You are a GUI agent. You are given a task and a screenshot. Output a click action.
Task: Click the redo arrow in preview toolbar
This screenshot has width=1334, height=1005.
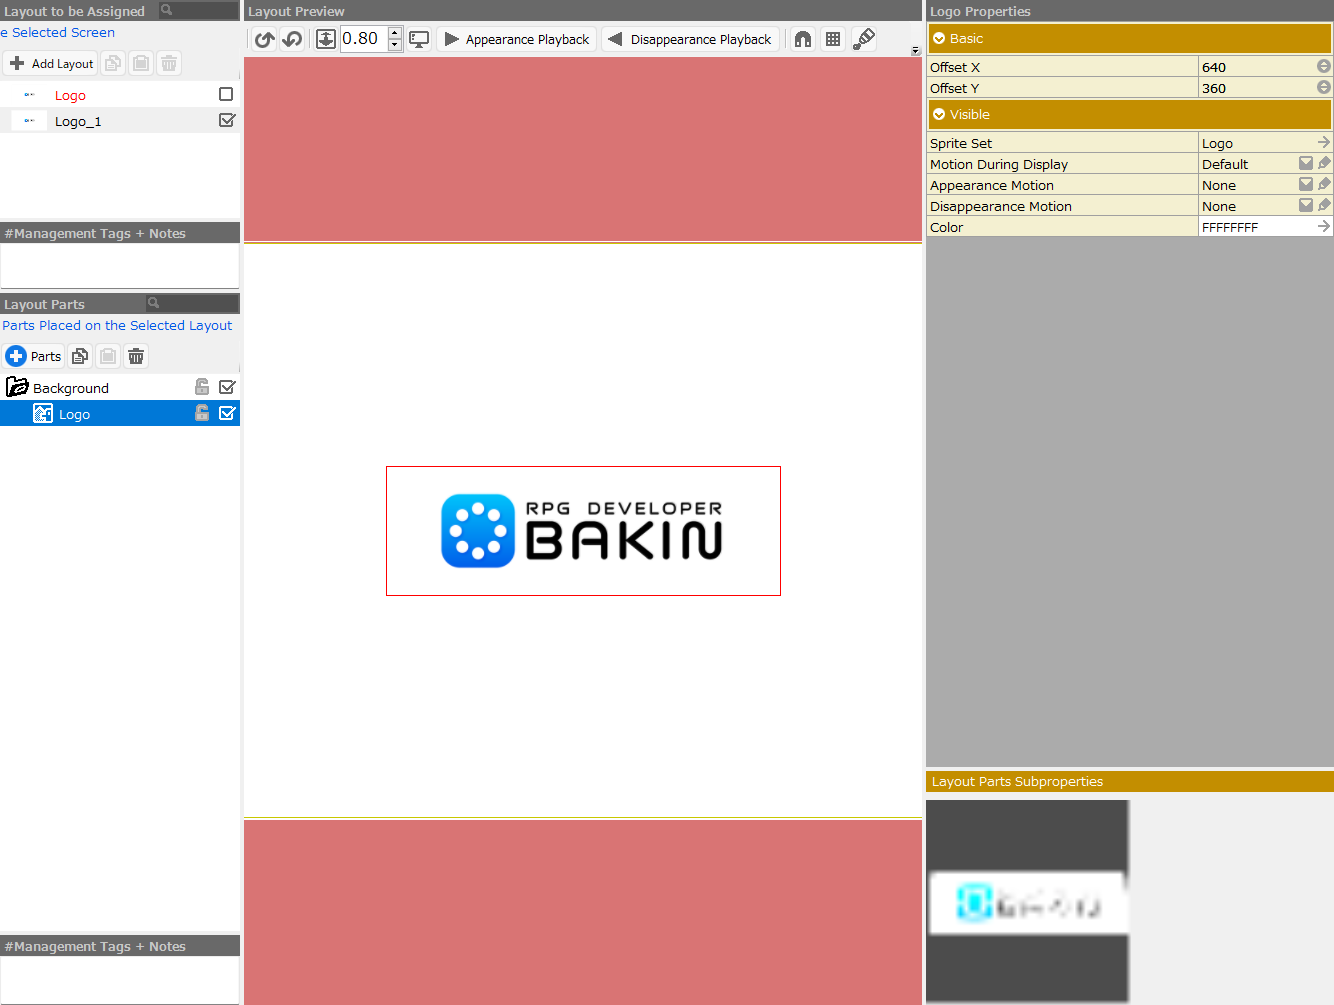point(292,39)
